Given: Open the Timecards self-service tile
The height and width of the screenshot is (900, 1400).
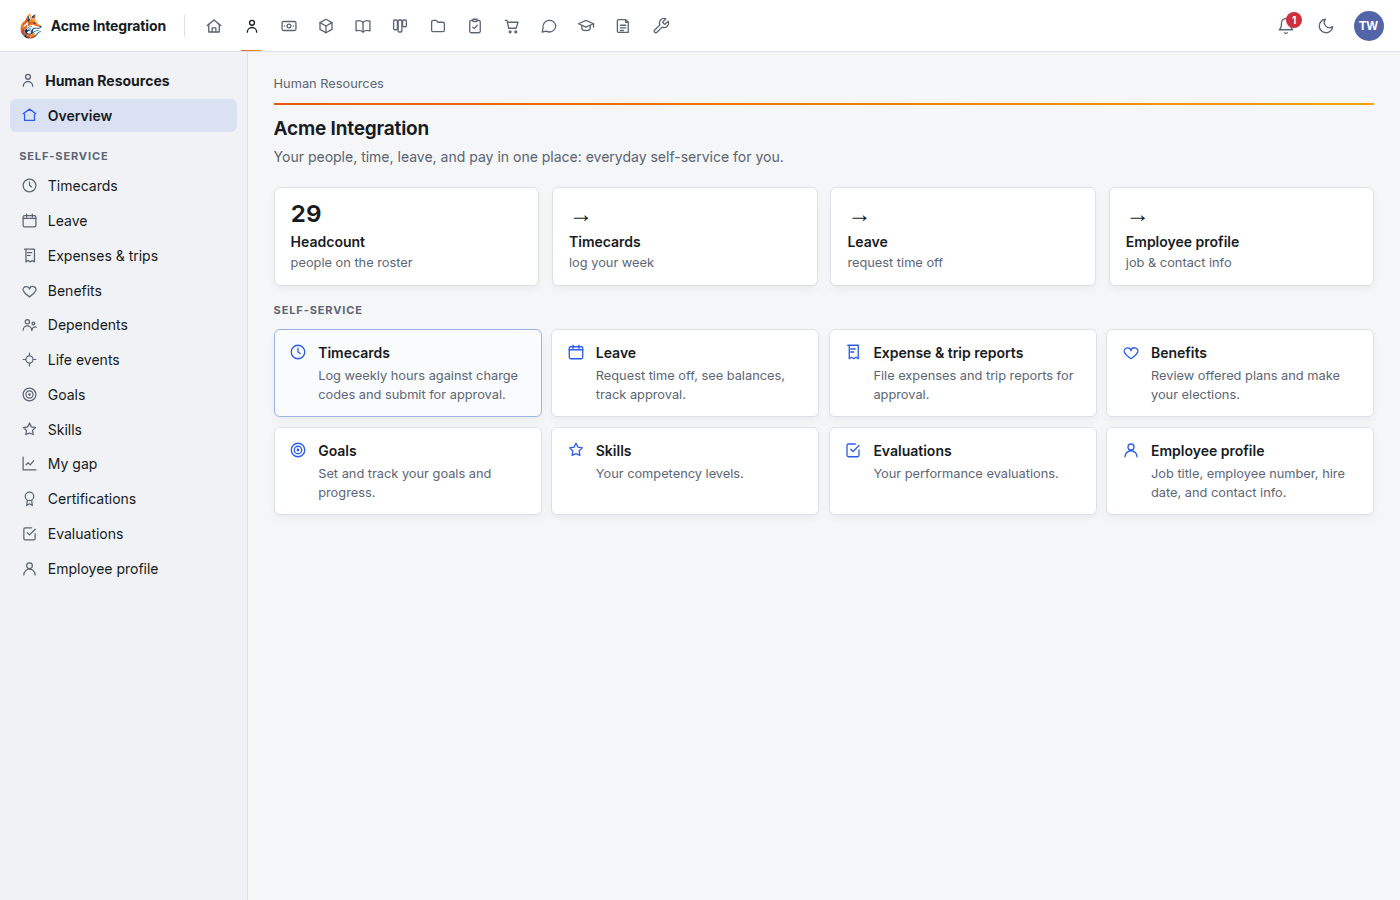Looking at the screenshot, I should tap(408, 373).
